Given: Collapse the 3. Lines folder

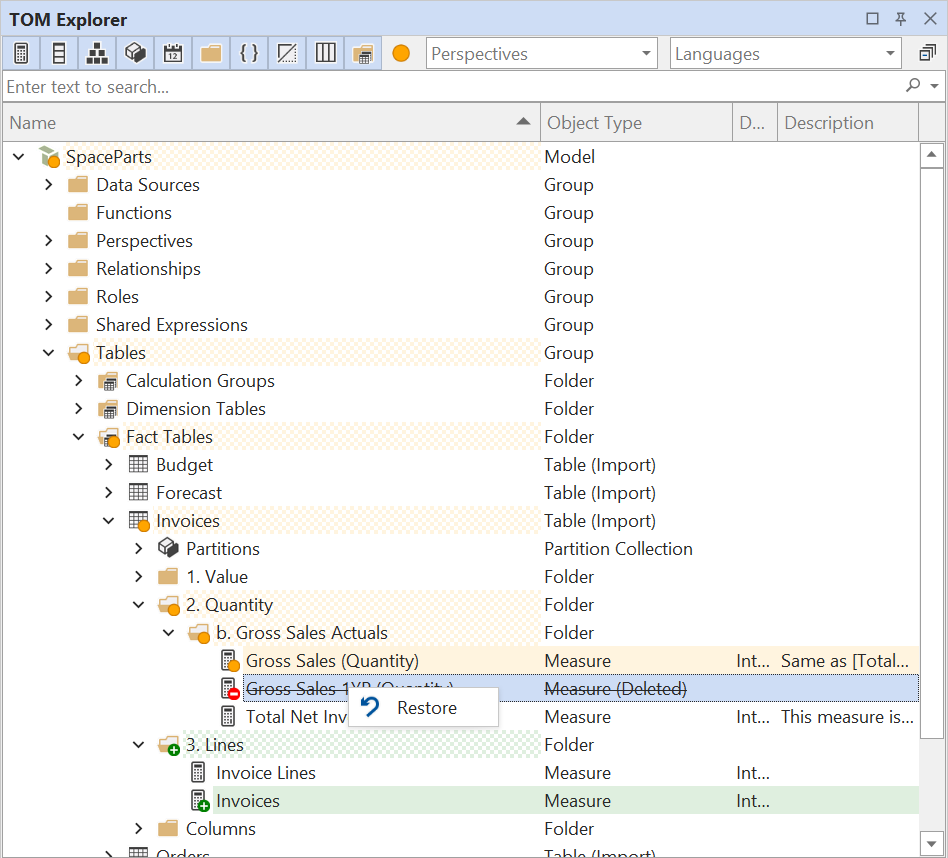Looking at the screenshot, I should [138, 745].
